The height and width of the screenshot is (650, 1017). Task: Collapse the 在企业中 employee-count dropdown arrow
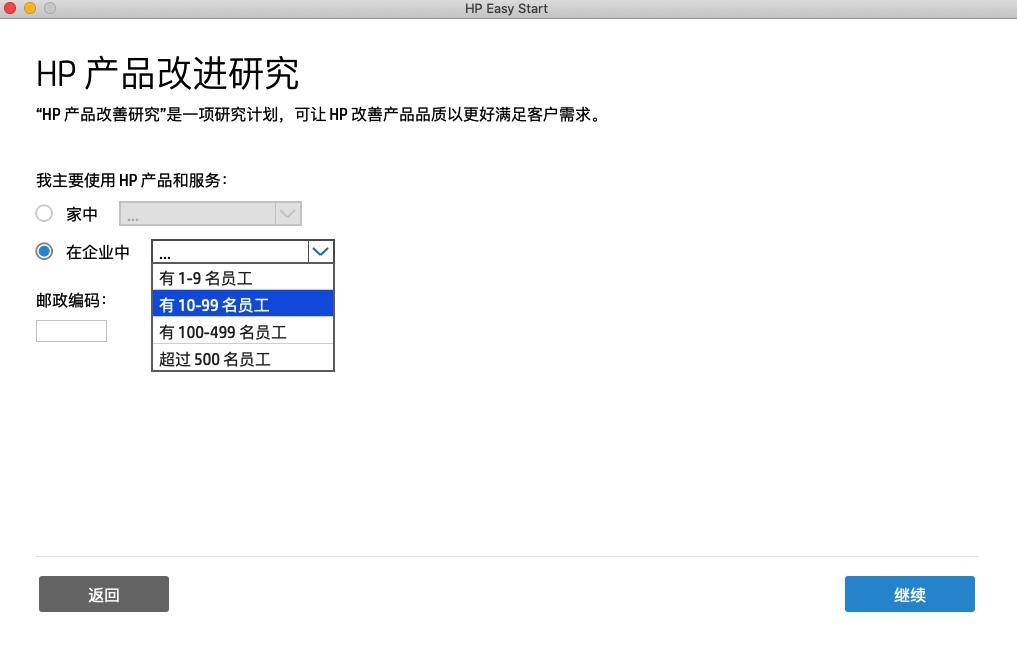[320, 252]
